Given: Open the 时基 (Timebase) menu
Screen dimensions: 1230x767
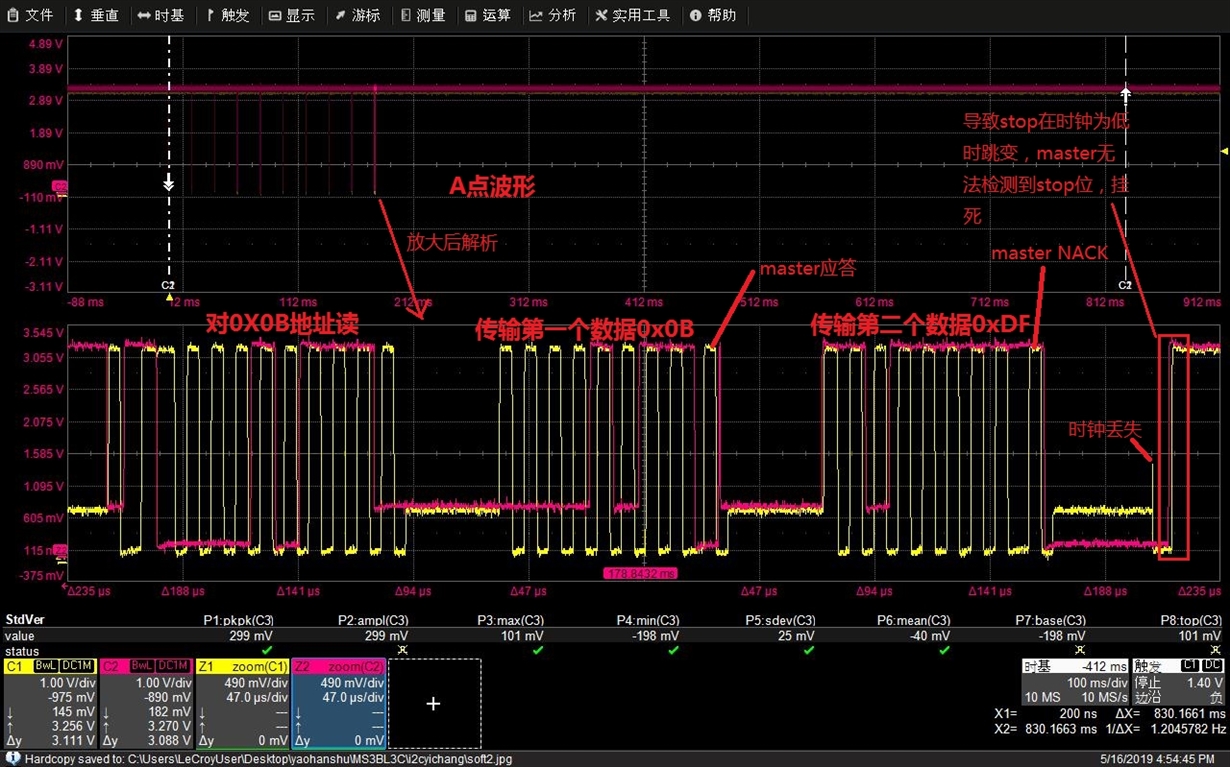Looking at the screenshot, I should coord(161,15).
